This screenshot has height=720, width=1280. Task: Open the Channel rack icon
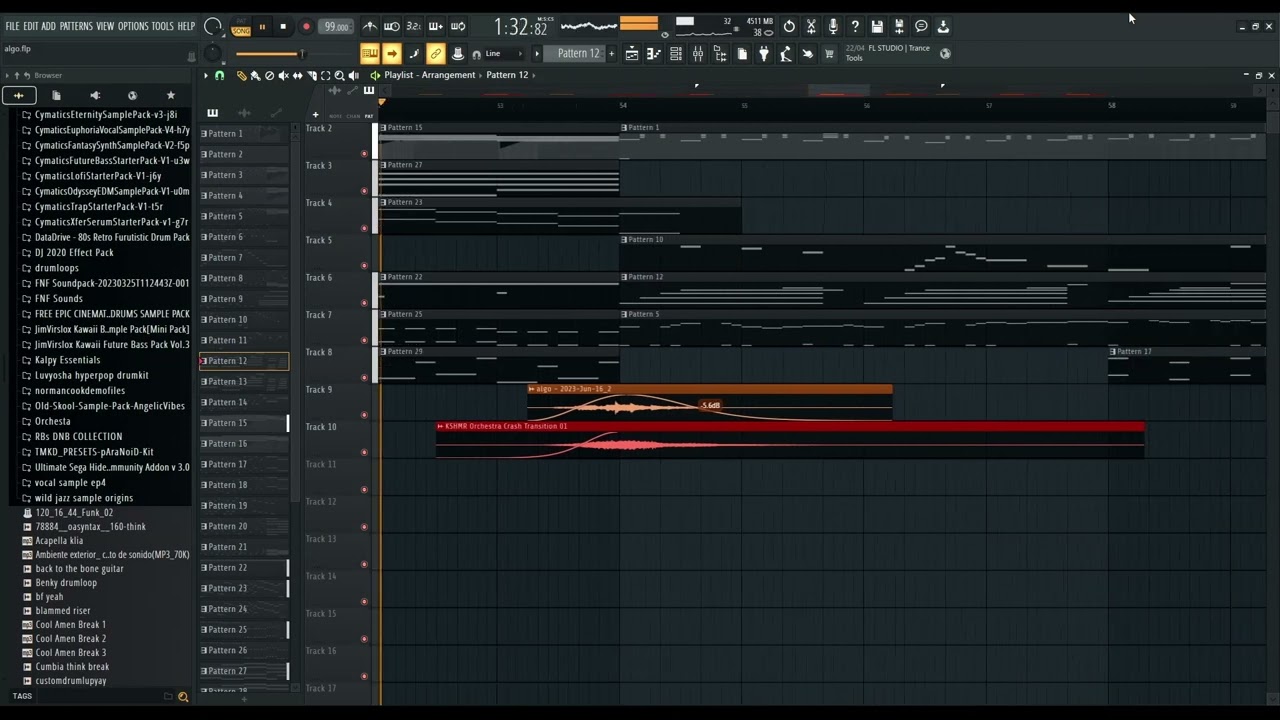pyautogui.click(x=676, y=54)
